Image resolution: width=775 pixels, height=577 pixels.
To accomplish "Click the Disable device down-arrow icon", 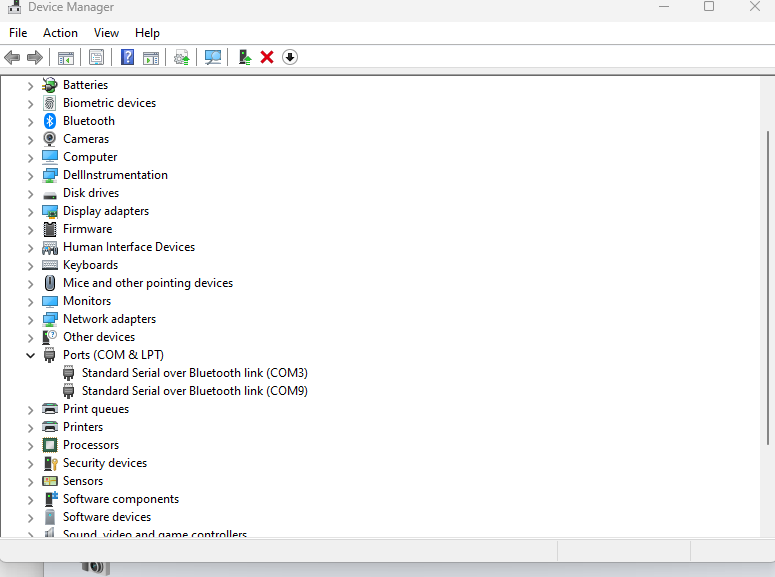I will 290,57.
